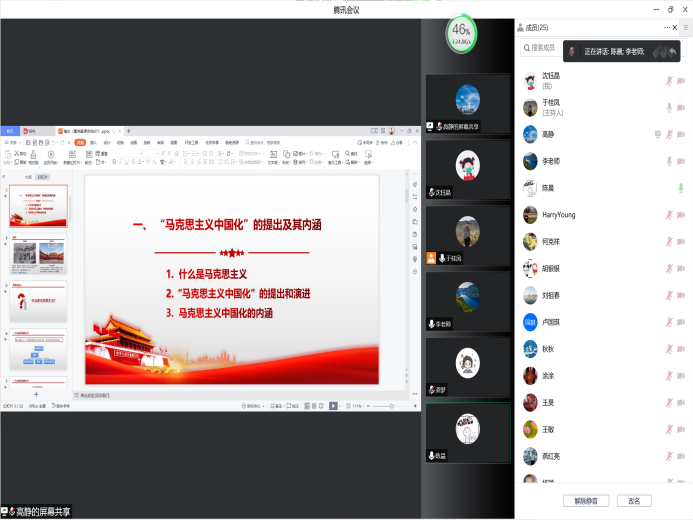Click the network status 46% indicator
Screen dimensions: 693x520
pyautogui.click(x=461, y=35)
